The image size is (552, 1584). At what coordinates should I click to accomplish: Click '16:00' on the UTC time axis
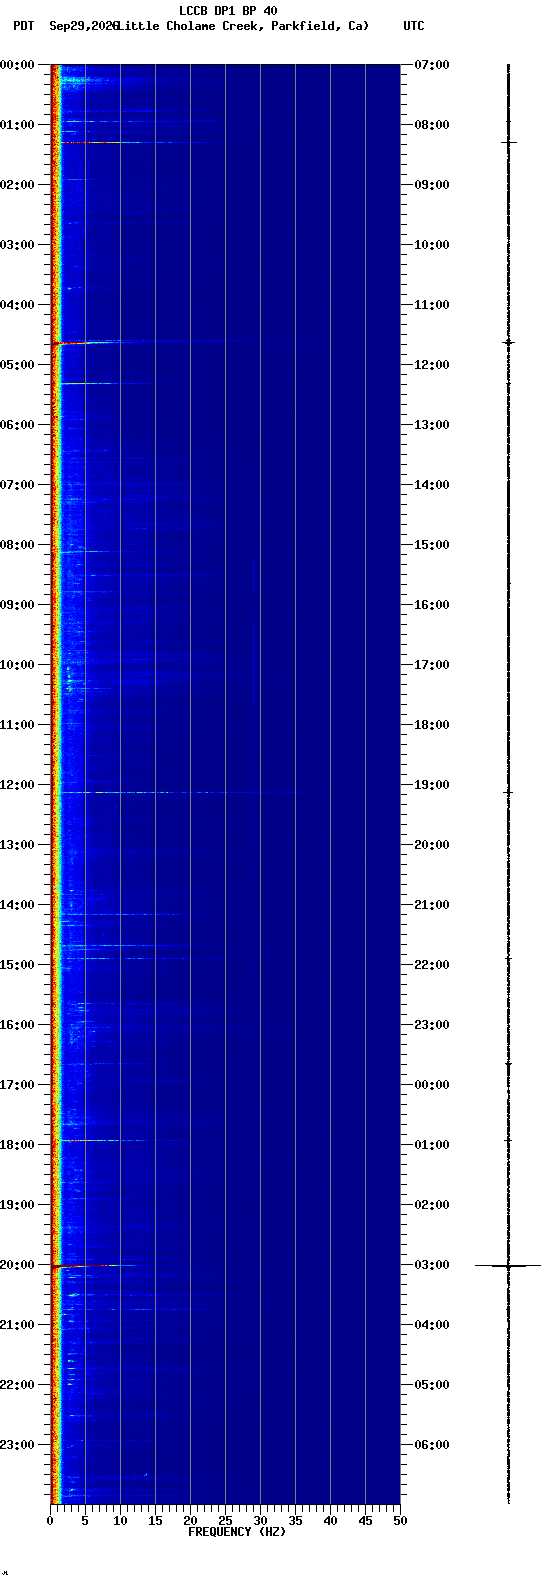pyautogui.click(x=432, y=605)
